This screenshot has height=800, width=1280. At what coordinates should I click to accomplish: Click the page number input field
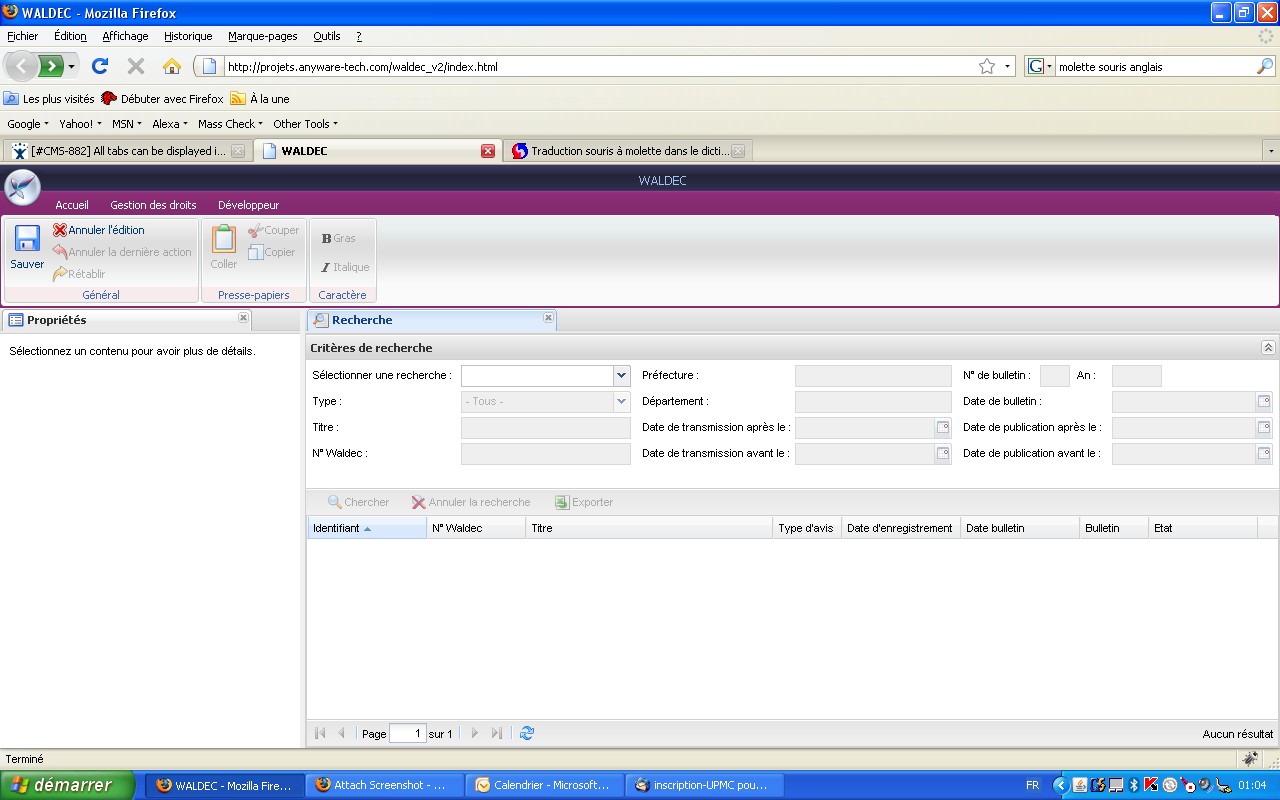pyautogui.click(x=407, y=734)
